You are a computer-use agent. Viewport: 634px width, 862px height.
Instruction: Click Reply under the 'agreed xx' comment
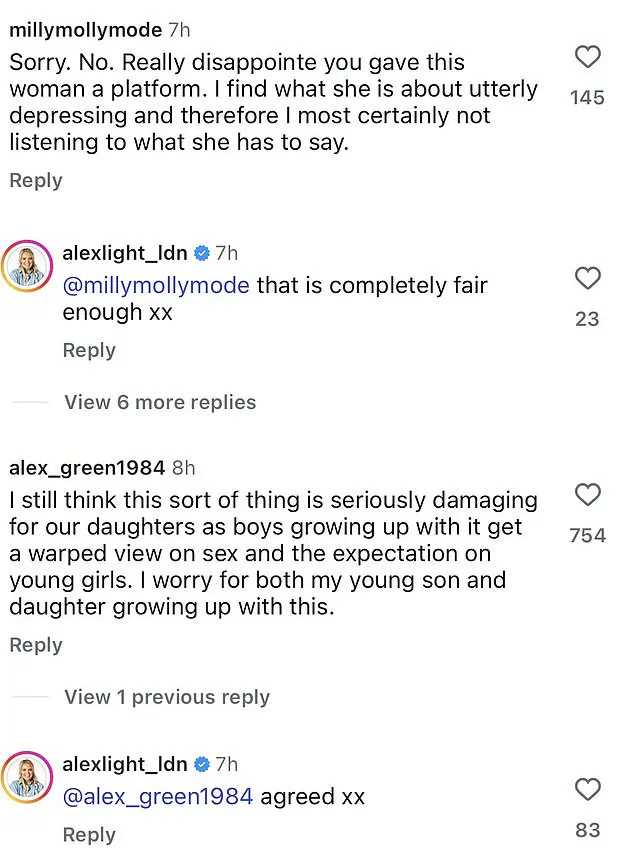click(x=88, y=834)
